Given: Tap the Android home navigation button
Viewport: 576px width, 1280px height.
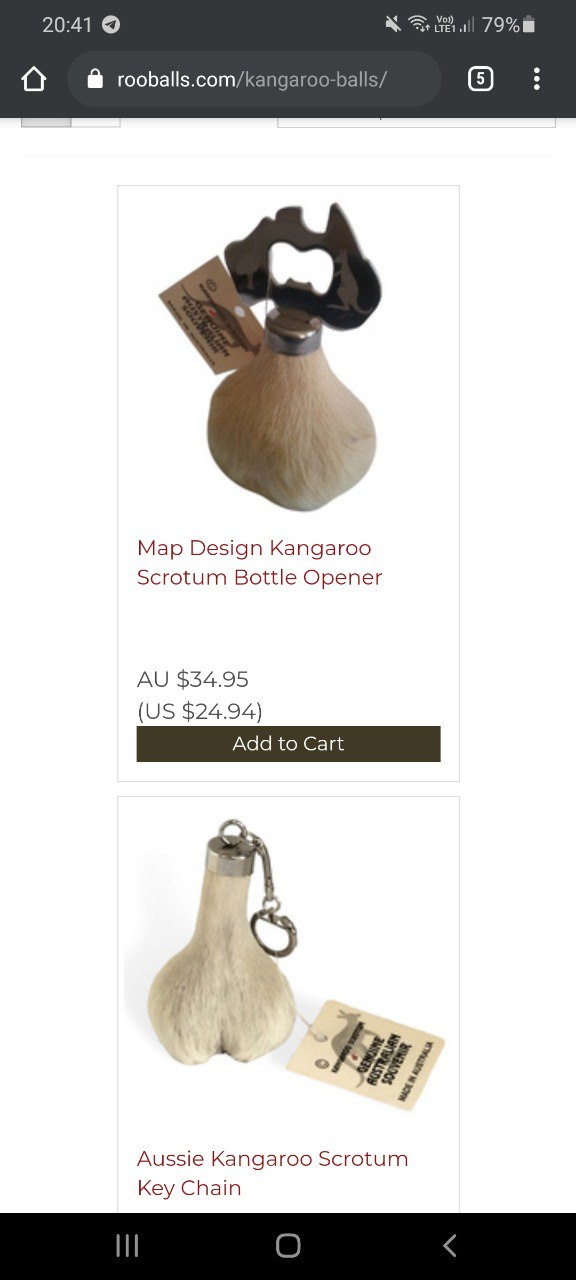Looking at the screenshot, I should 288,1245.
